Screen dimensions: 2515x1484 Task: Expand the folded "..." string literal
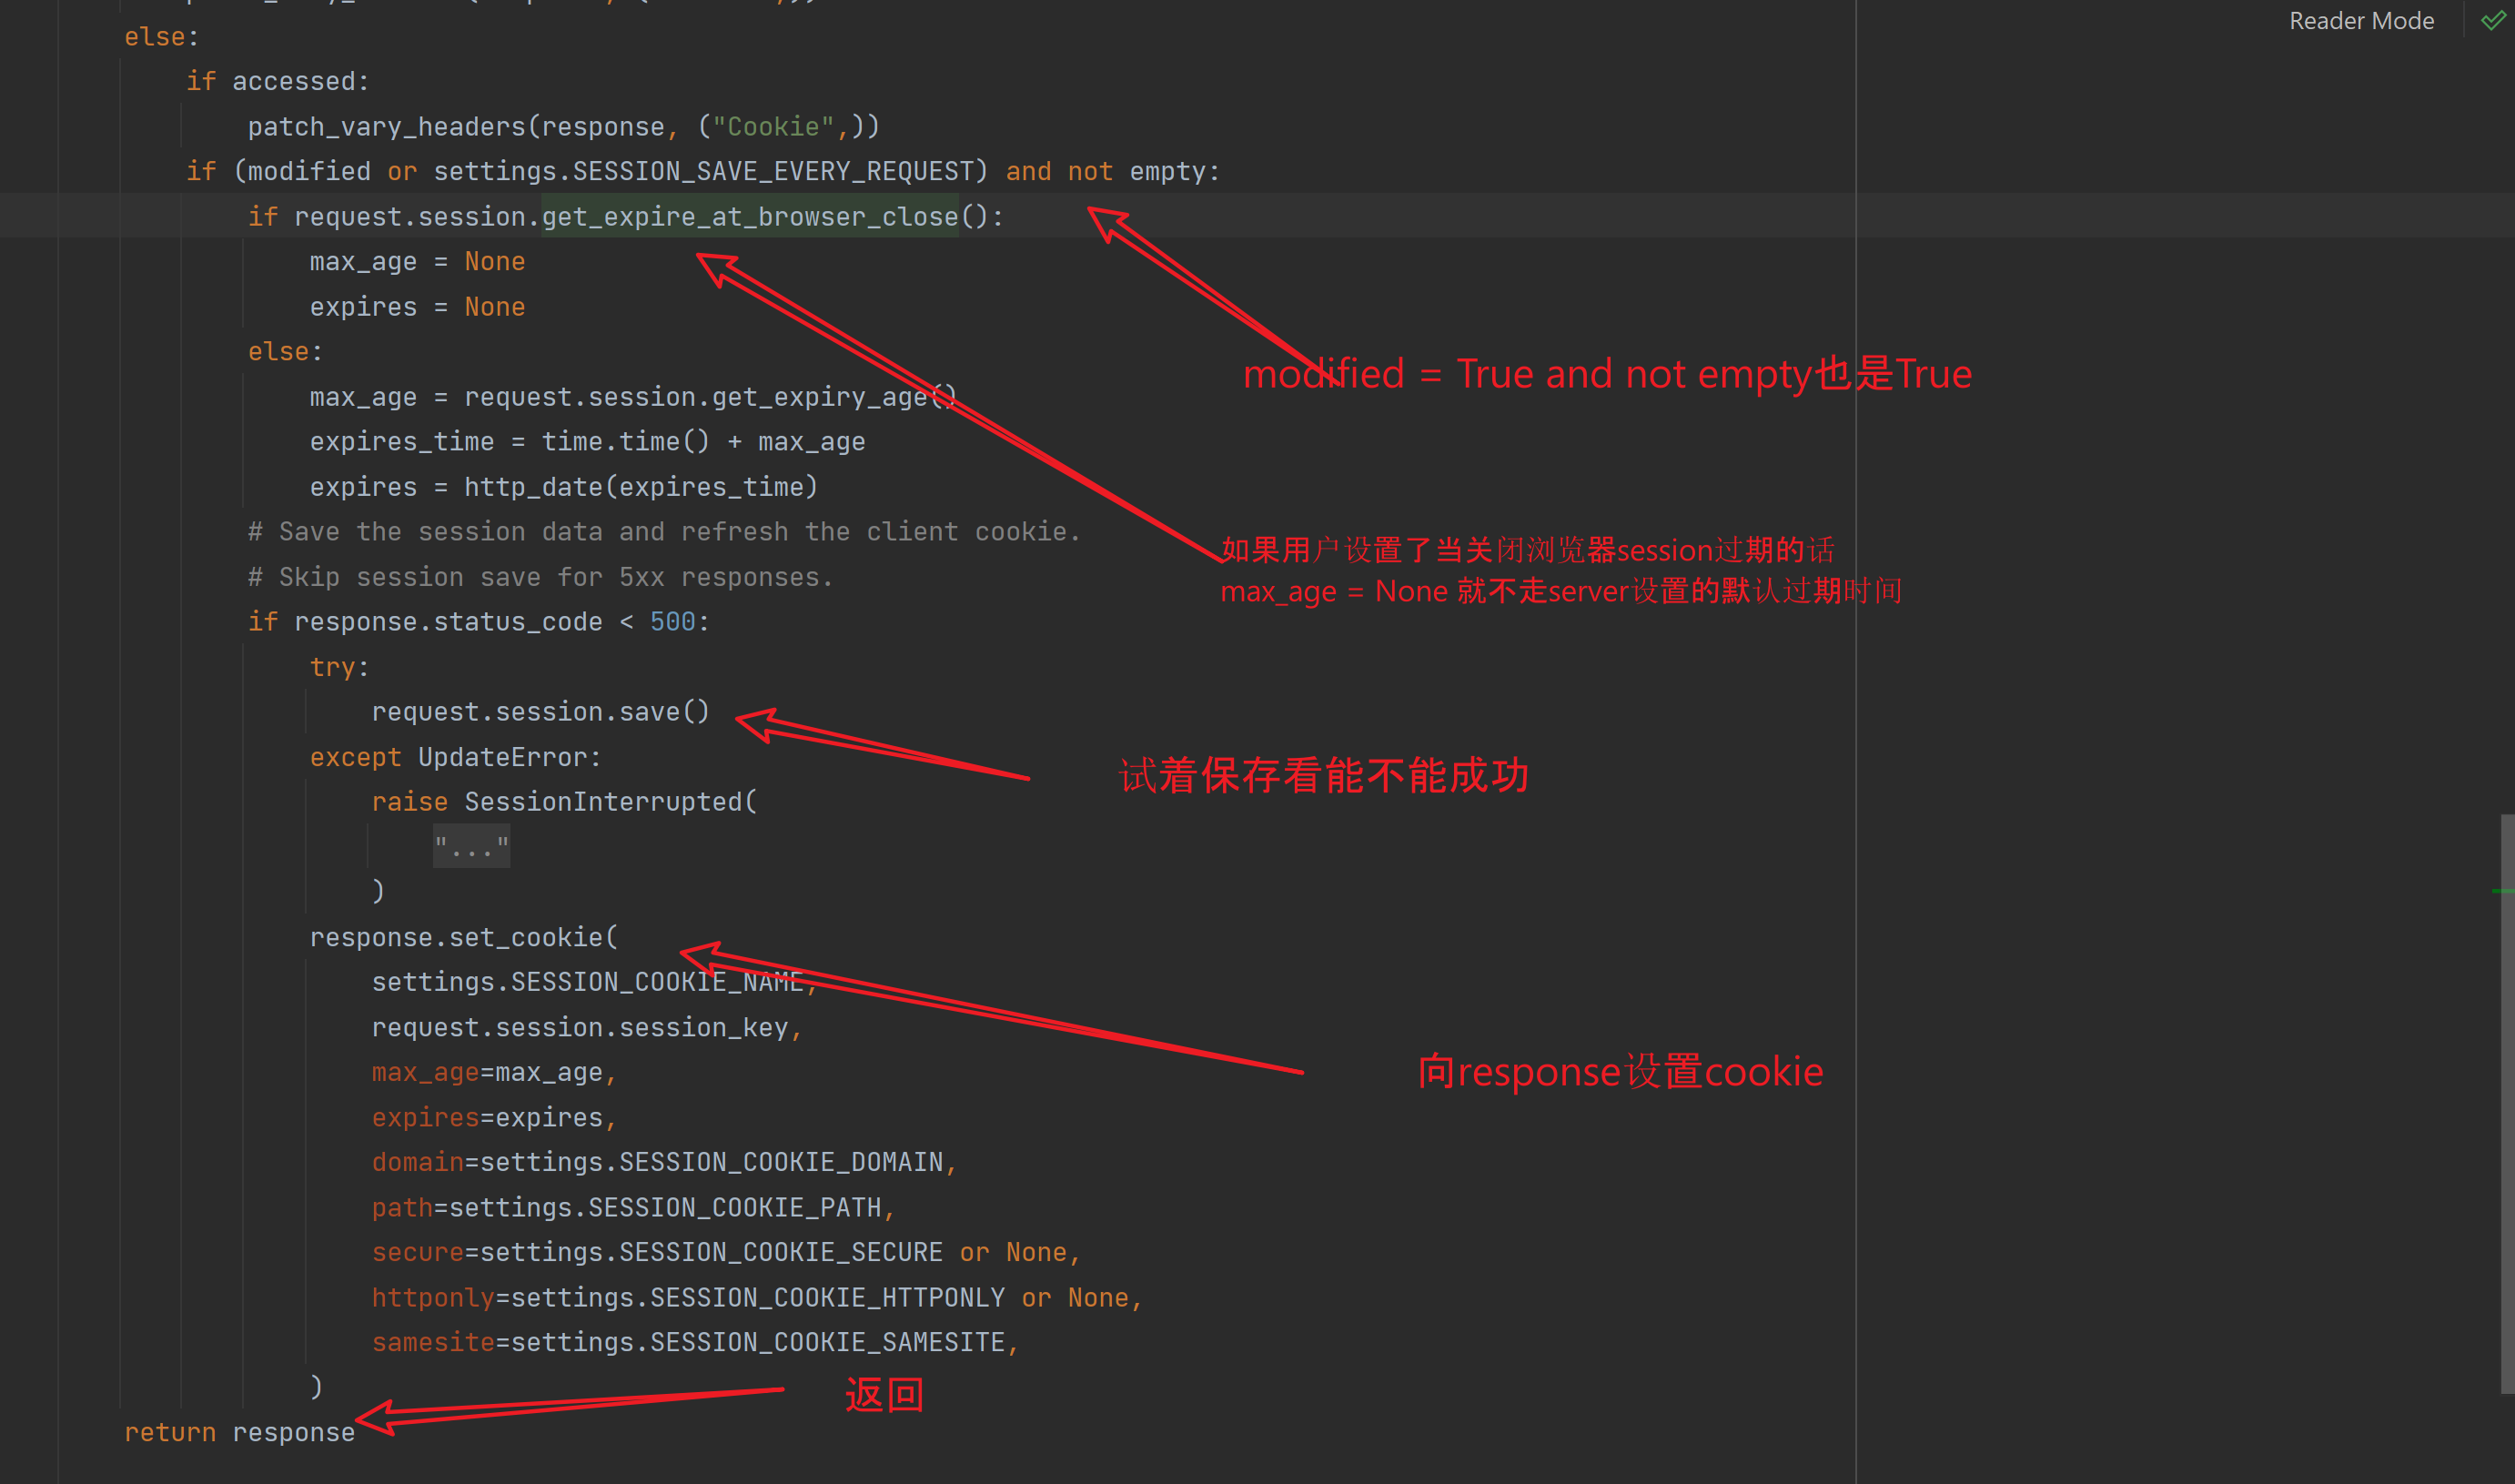pyautogui.click(x=471, y=848)
